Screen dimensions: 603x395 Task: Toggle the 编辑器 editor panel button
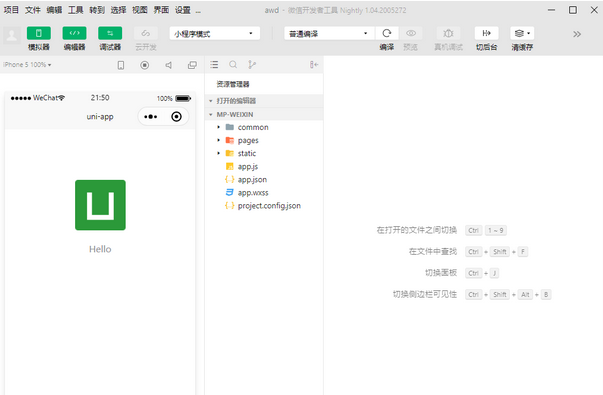pyautogui.click(x=74, y=33)
